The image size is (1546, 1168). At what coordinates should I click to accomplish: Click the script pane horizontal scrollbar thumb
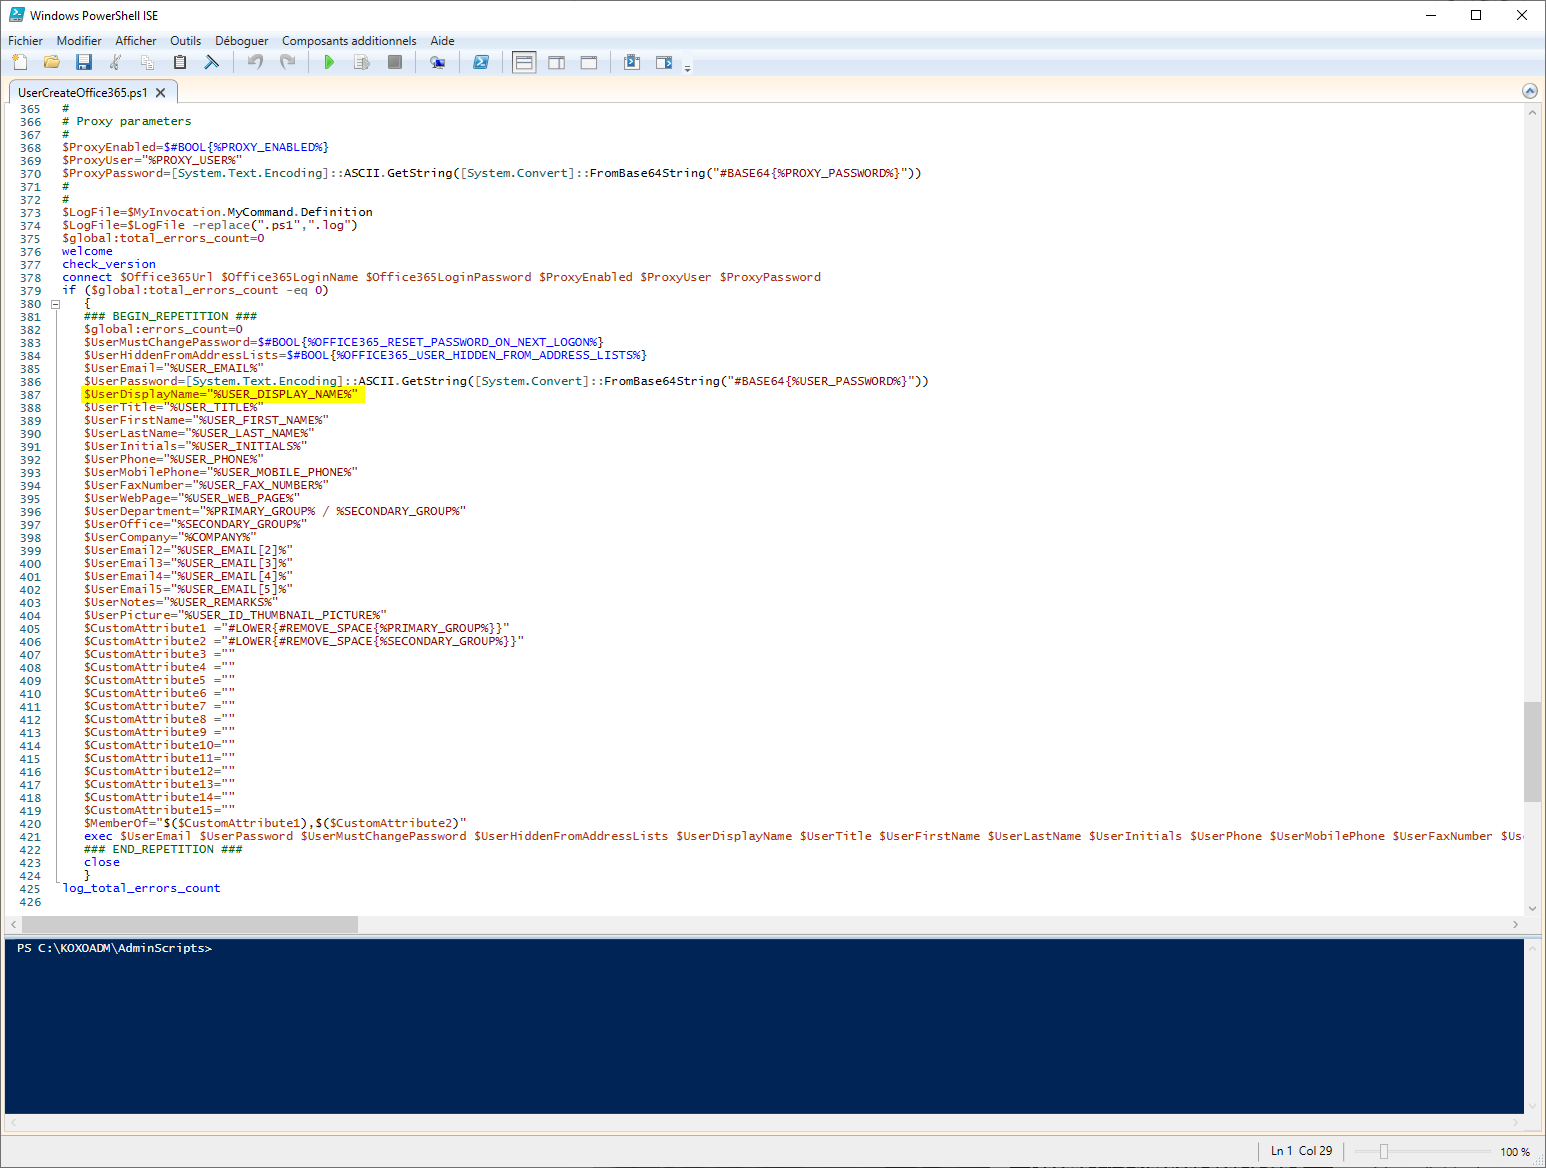coord(190,924)
